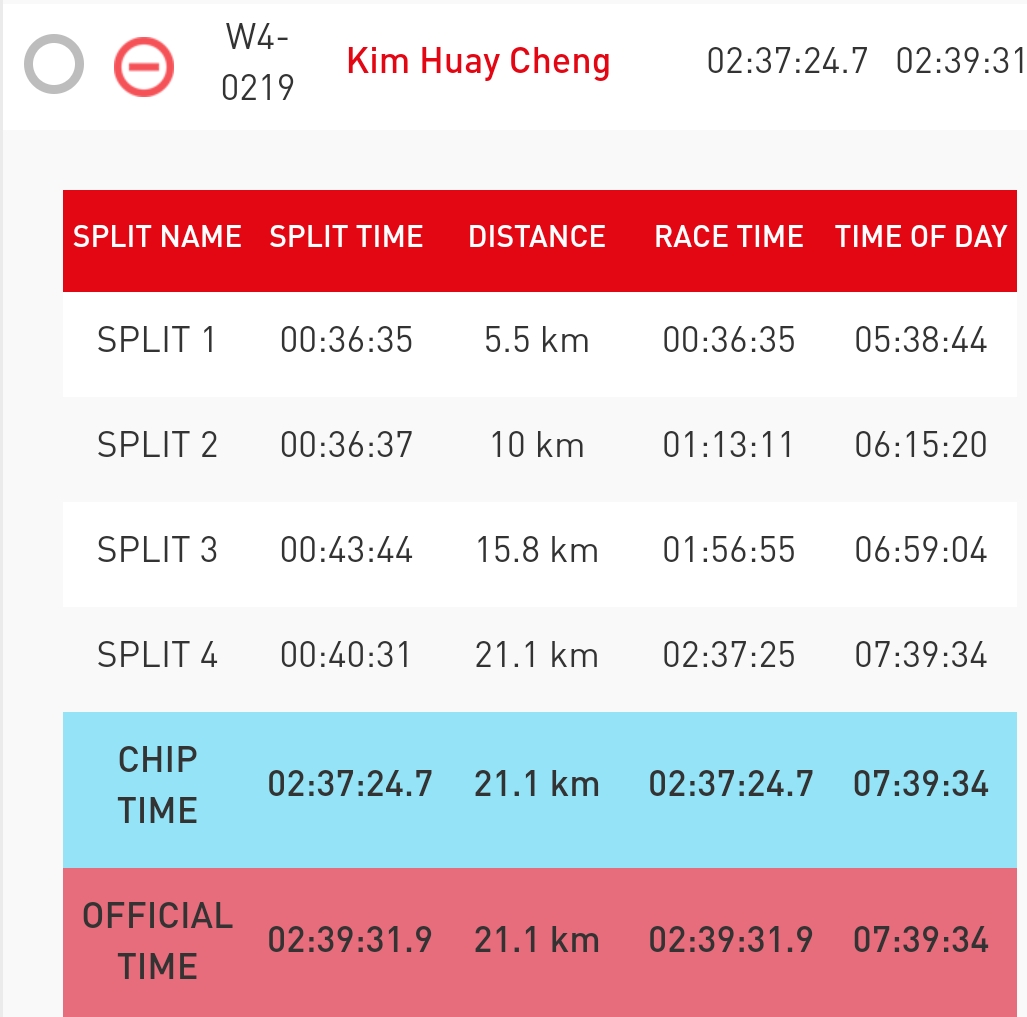Click the RACE TIME column header
The image size is (1027, 1017).
tap(729, 236)
